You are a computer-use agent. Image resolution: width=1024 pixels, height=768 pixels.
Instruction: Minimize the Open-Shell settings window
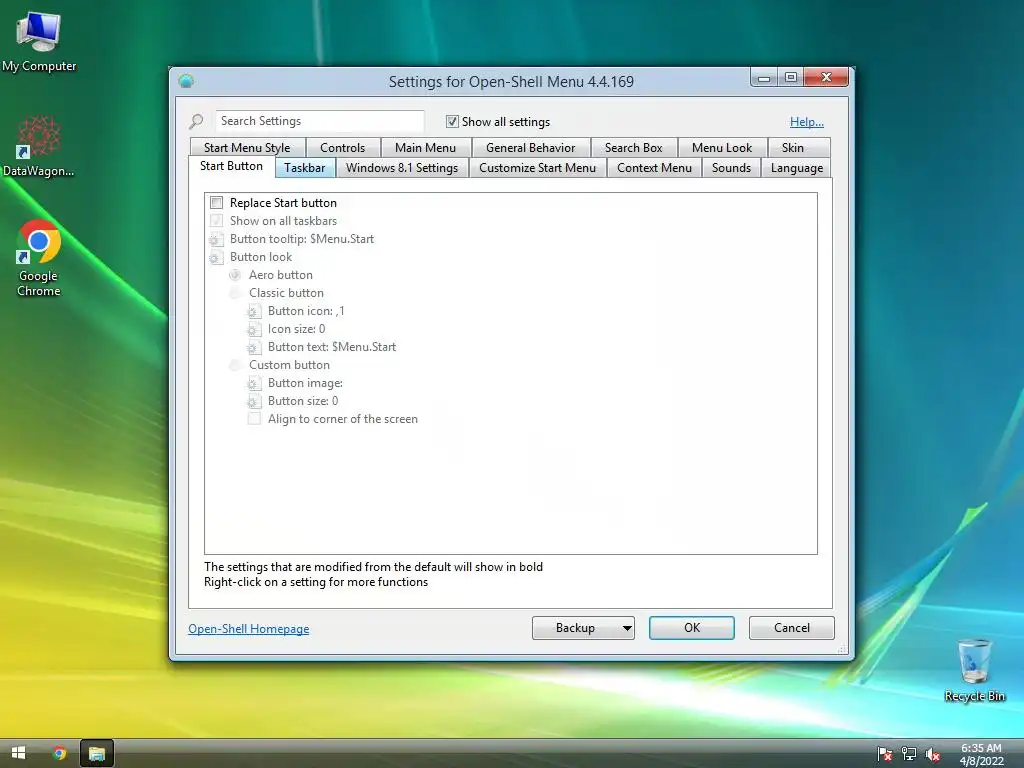[x=764, y=78]
